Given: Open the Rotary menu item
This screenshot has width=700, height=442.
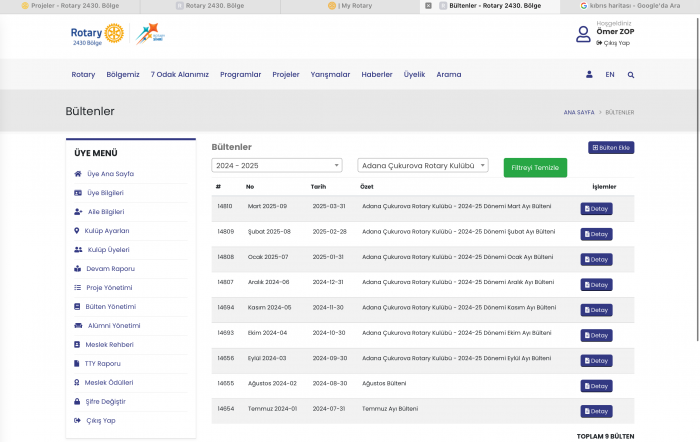Looking at the screenshot, I should click(x=83, y=75).
